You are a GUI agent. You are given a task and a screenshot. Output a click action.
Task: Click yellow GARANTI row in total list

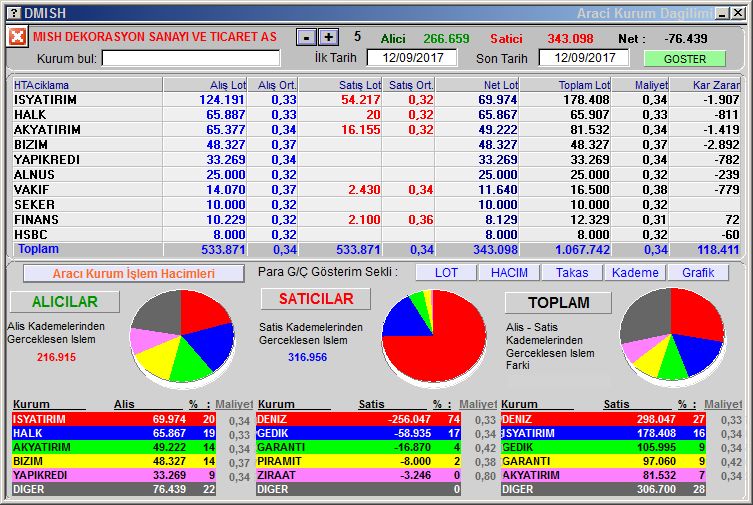pyautogui.click(x=604, y=461)
